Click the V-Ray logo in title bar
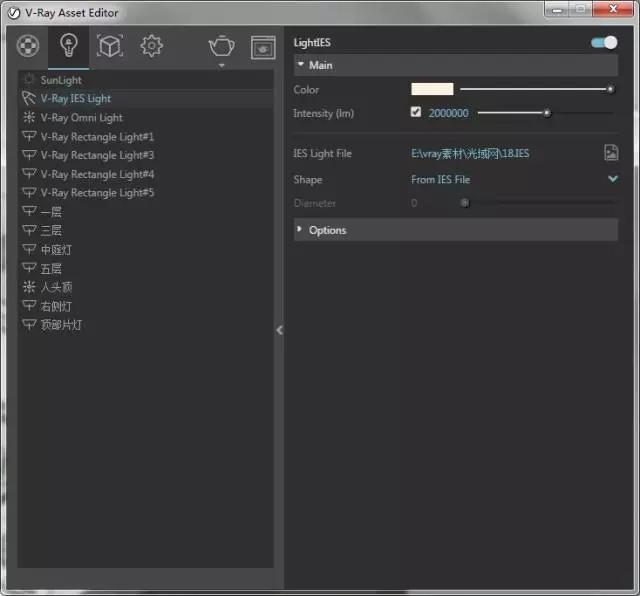This screenshot has height=596, width=640. pos(14,13)
